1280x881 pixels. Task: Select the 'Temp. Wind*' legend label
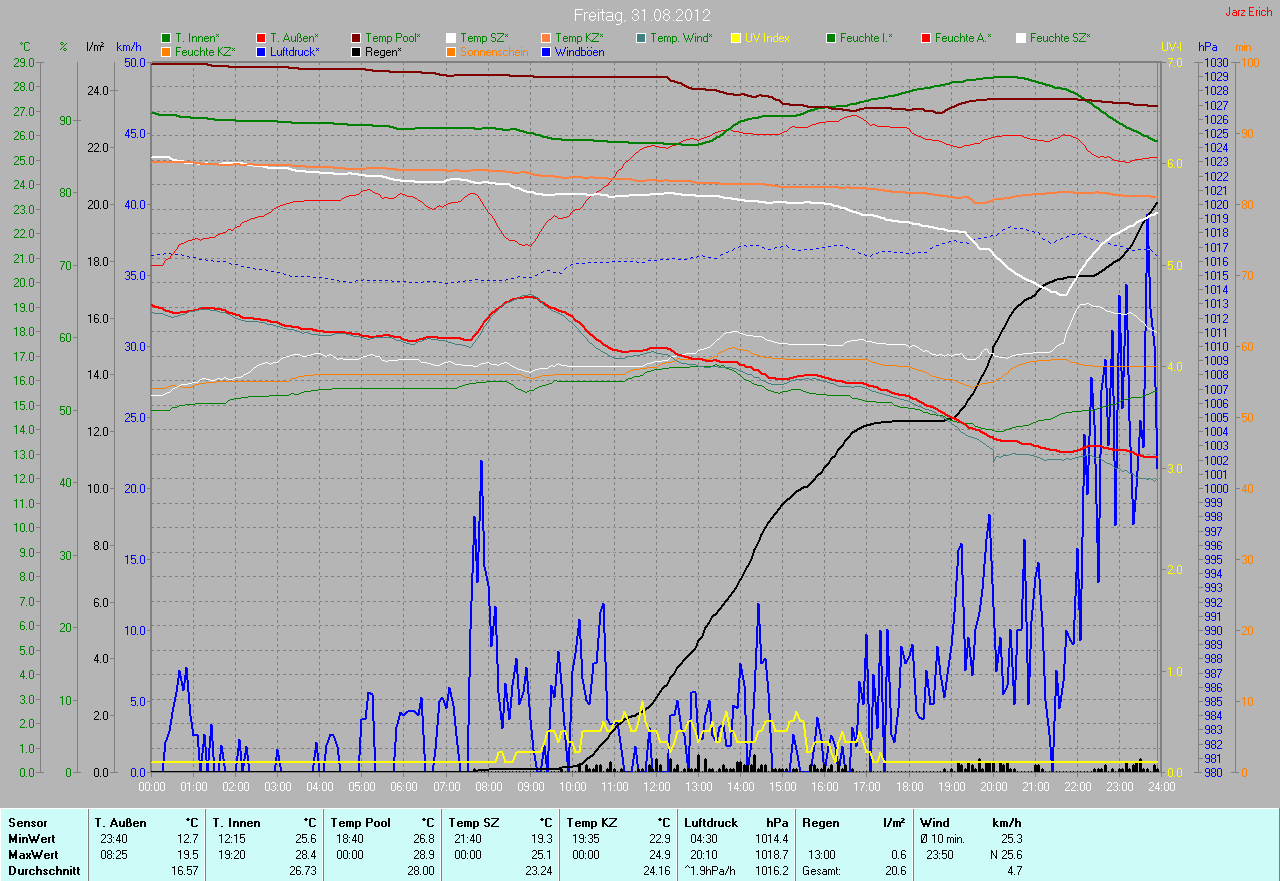tap(681, 38)
